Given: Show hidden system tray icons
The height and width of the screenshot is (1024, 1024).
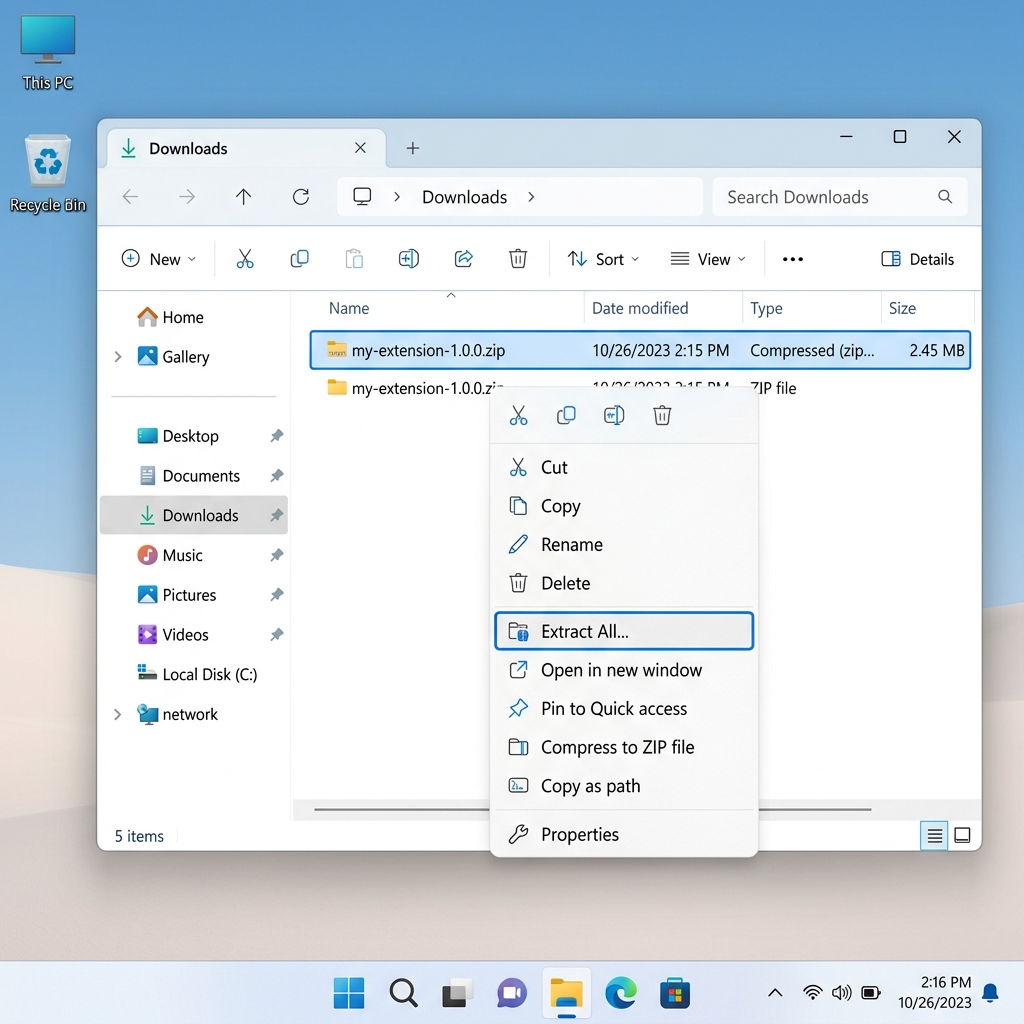Looking at the screenshot, I should click(775, 993).
